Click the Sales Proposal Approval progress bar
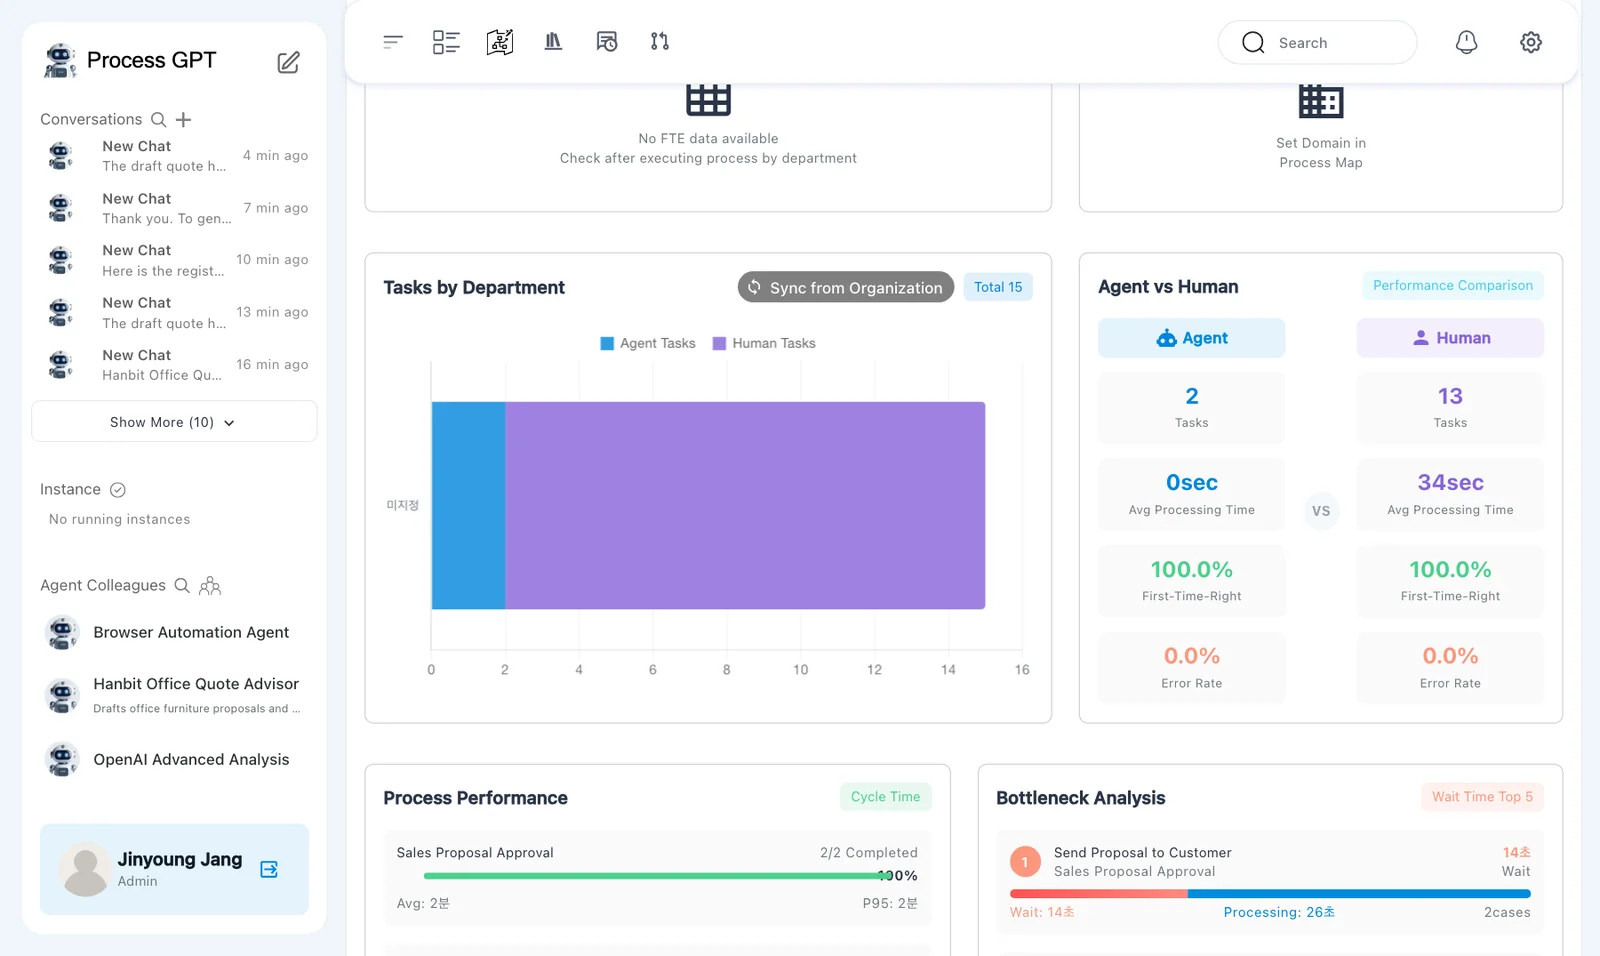 click(657, 876)
